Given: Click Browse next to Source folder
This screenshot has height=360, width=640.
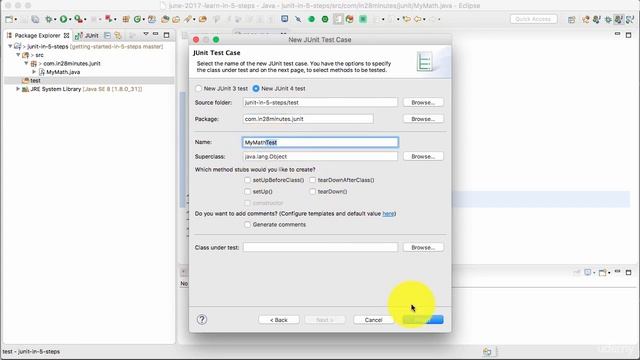Looking at the screenshot, I should [x=423, y=102].
